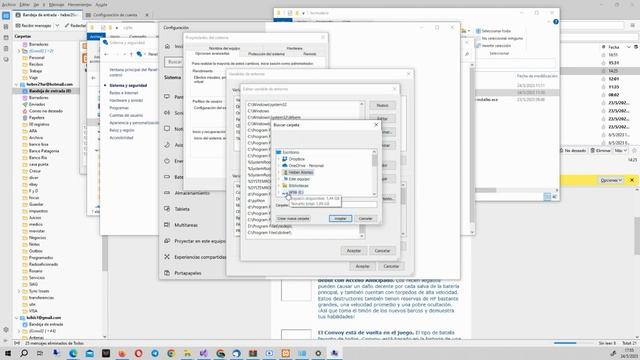The width and height of the screenshot is (640, 360).
Task: Collapse the gmail.com account tree
Action: [16, 318]
